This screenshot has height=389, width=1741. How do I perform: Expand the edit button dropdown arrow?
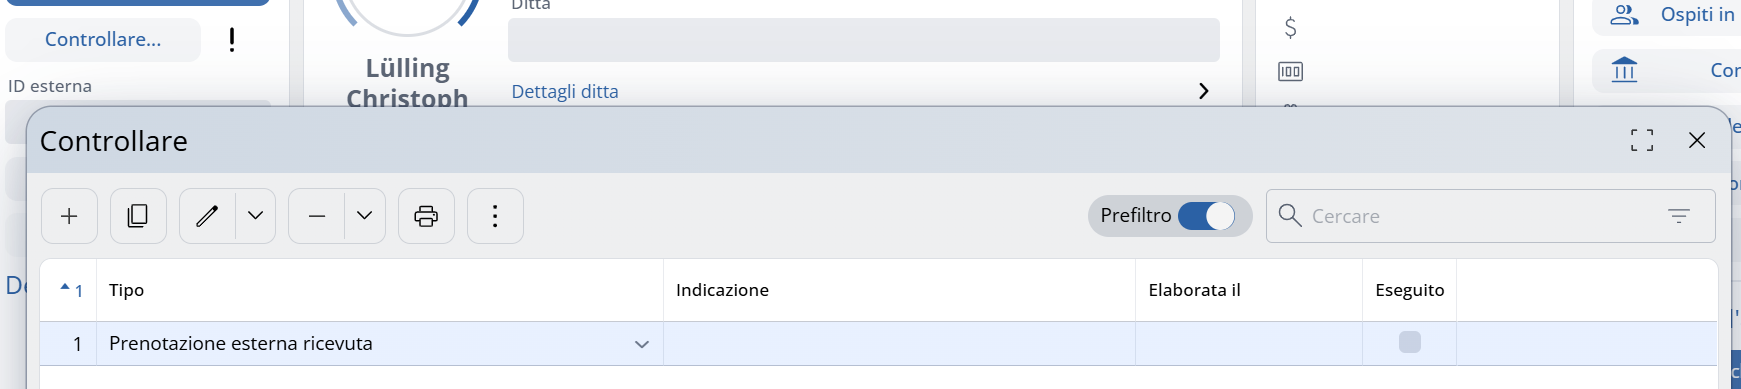[x=255, y=216]
